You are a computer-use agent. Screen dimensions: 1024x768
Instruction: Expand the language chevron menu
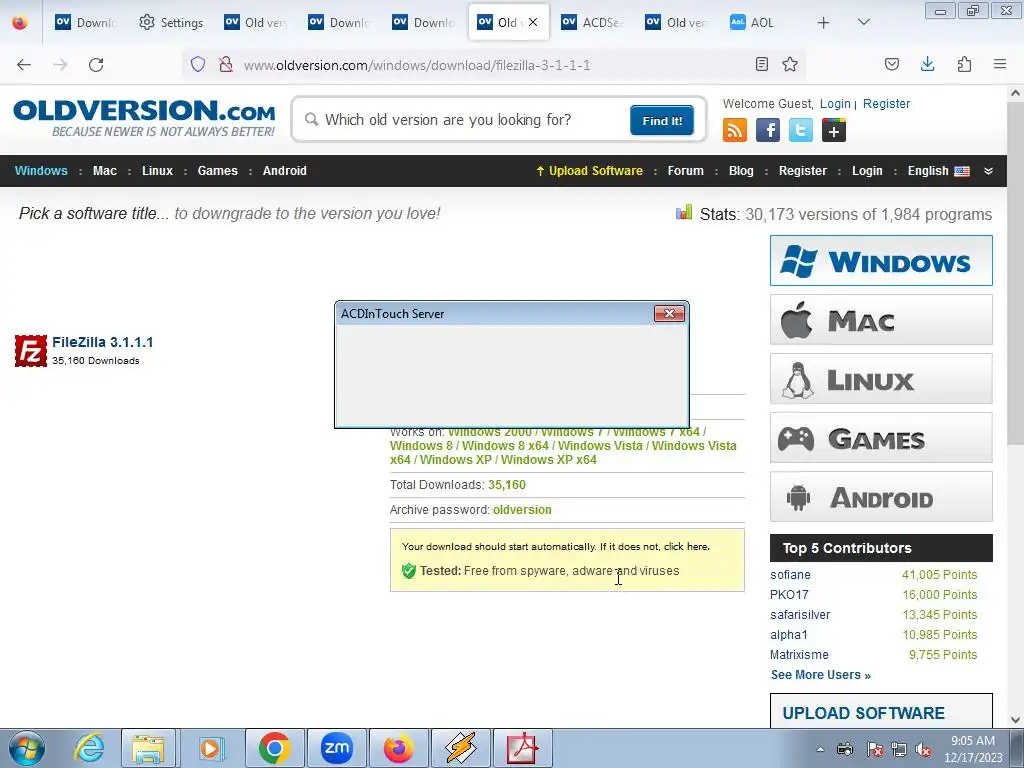point(988,171)
